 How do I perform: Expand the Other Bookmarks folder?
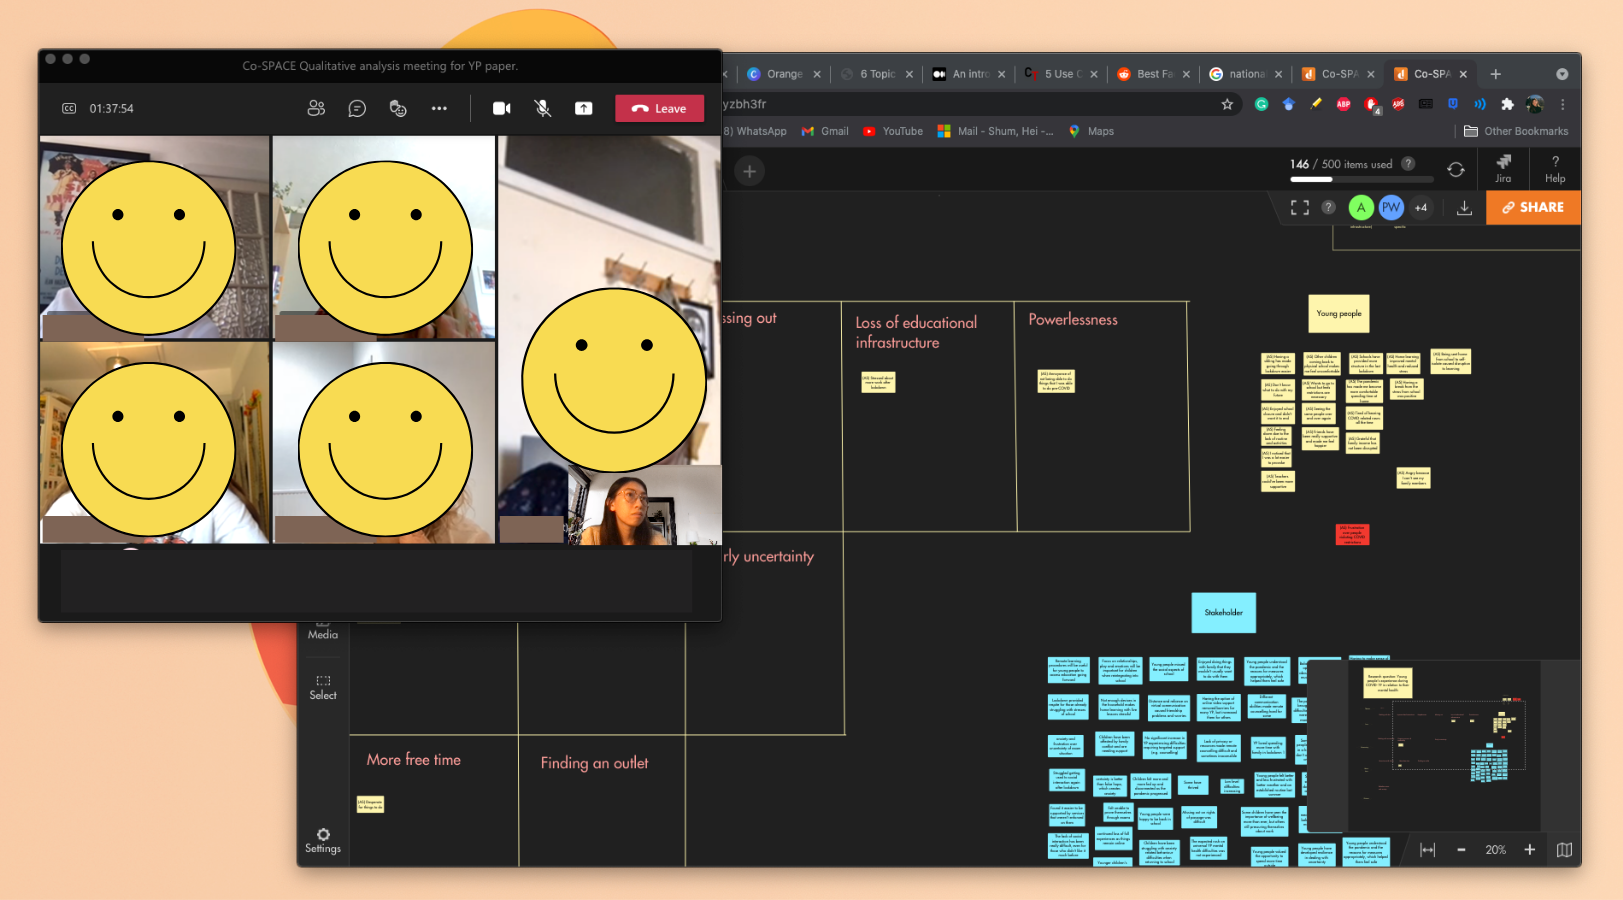pos(1516,131)
